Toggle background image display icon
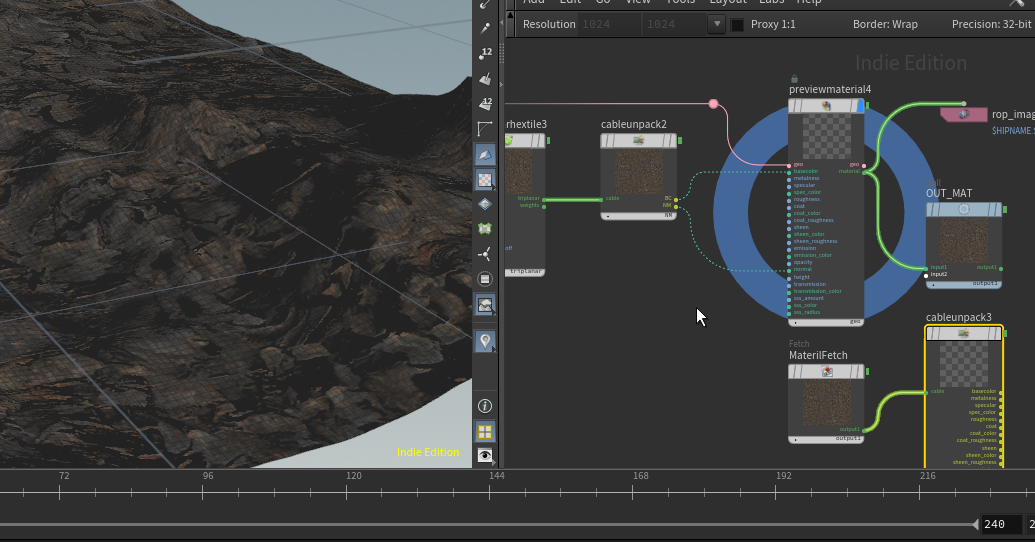Screen dimensions: 1035x542 pyautogui.click(x=485, y=305)
